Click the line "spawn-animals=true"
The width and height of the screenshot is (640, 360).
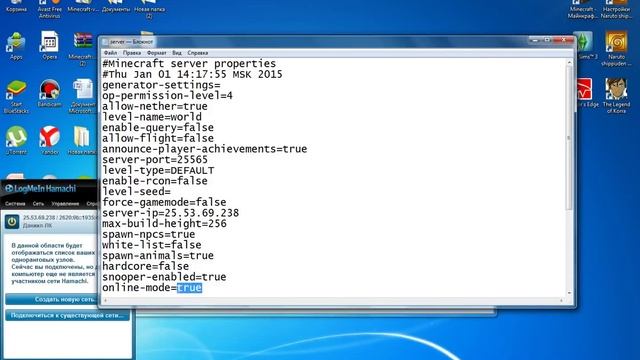point(158,256)
